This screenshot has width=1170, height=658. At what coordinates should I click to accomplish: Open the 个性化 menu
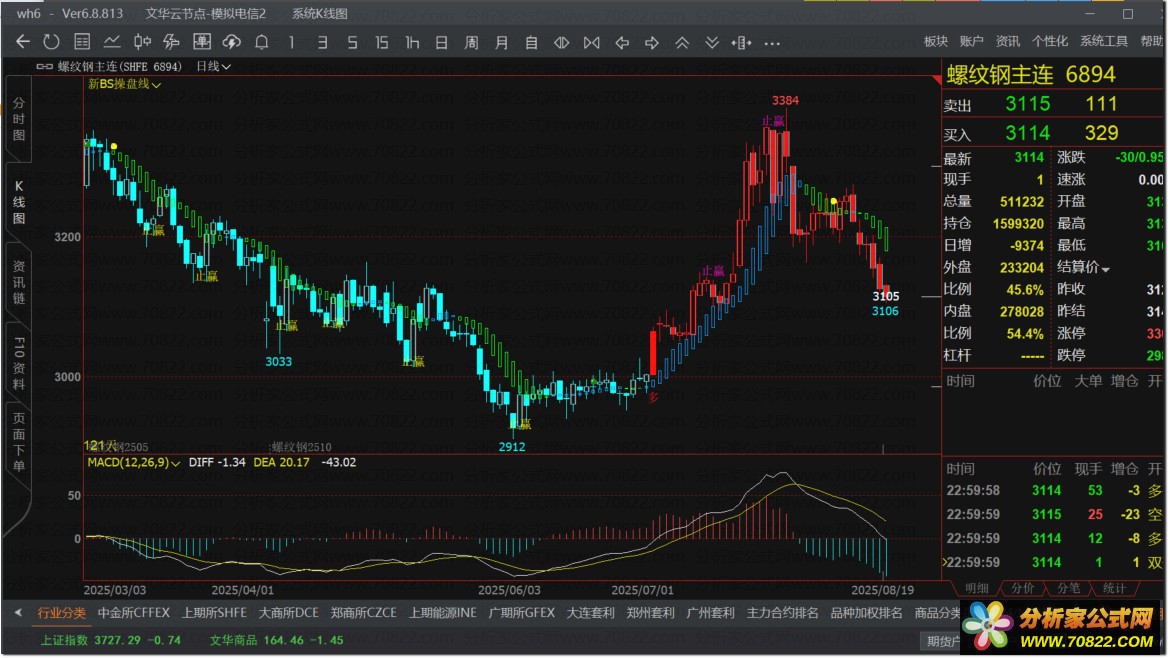[1050, 42]
